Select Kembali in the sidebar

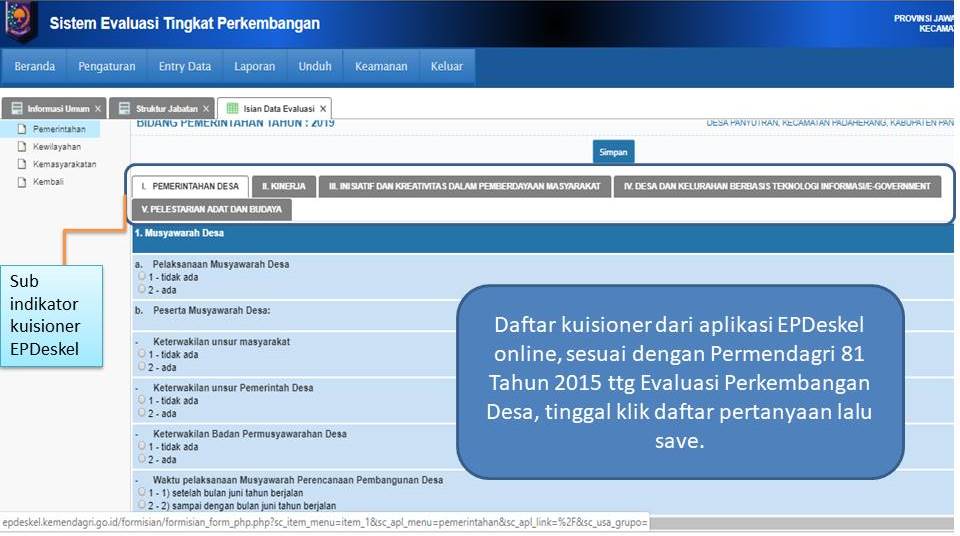pyautogui.click(x=48, y=182)
